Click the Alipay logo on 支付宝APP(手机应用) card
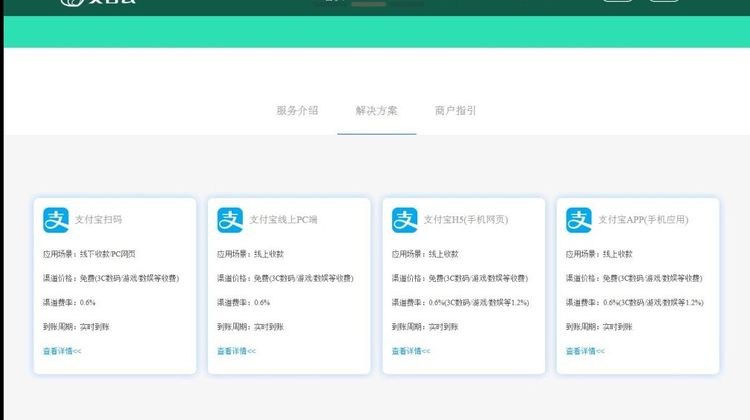The image size is (750, 420). coord(579,220)
